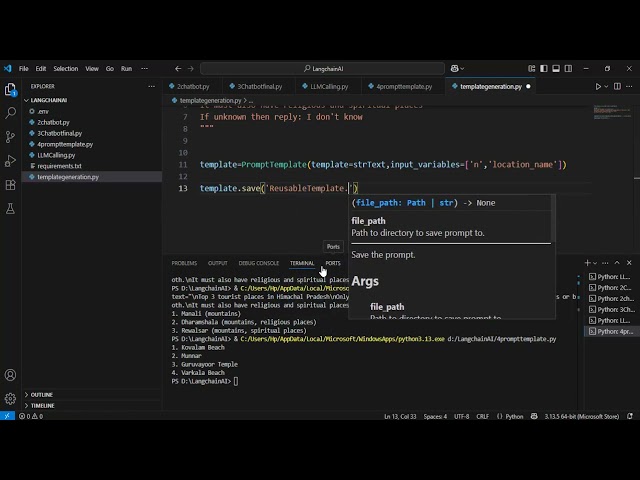Open terminal panel more actions ellipsis
640x480 pixels.
(x=605, y=263)
